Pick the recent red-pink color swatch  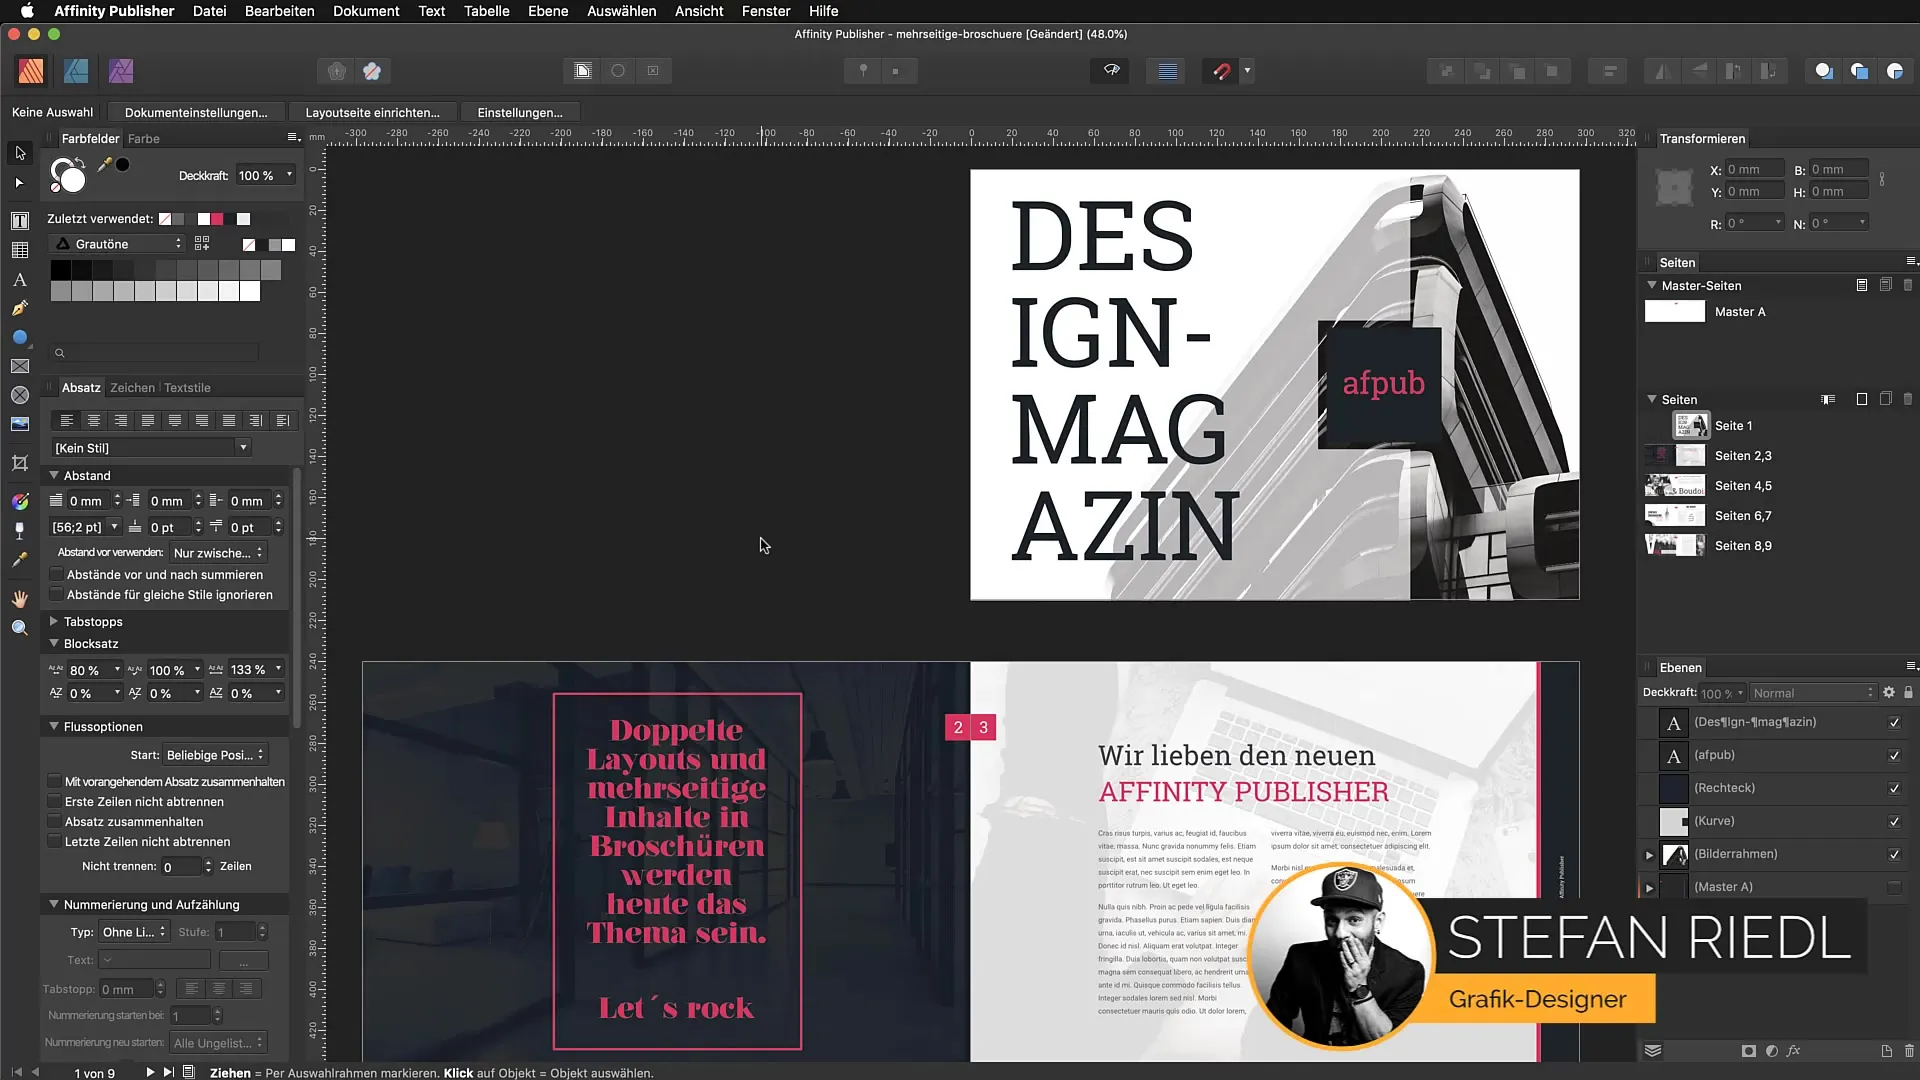pyautogui.click(x=217, y=219)
